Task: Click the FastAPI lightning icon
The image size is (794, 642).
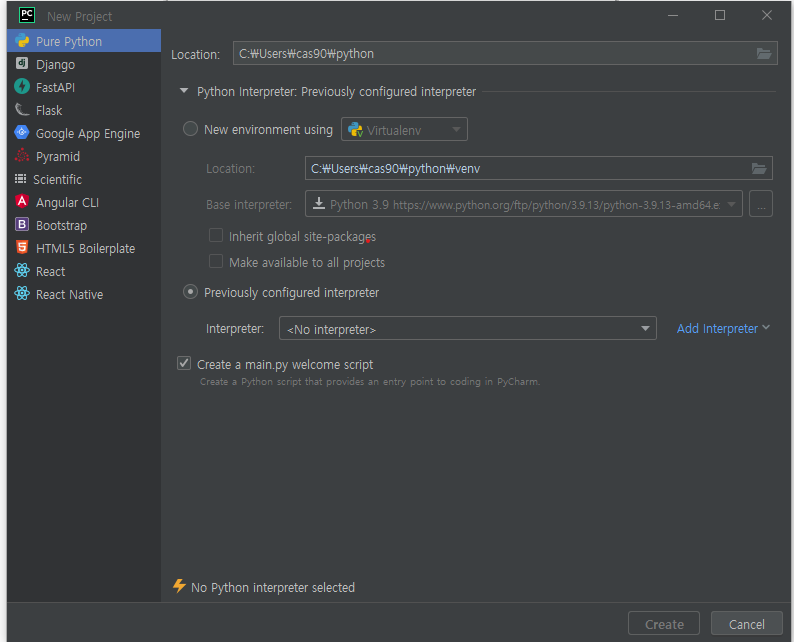Action: point(22,87)
